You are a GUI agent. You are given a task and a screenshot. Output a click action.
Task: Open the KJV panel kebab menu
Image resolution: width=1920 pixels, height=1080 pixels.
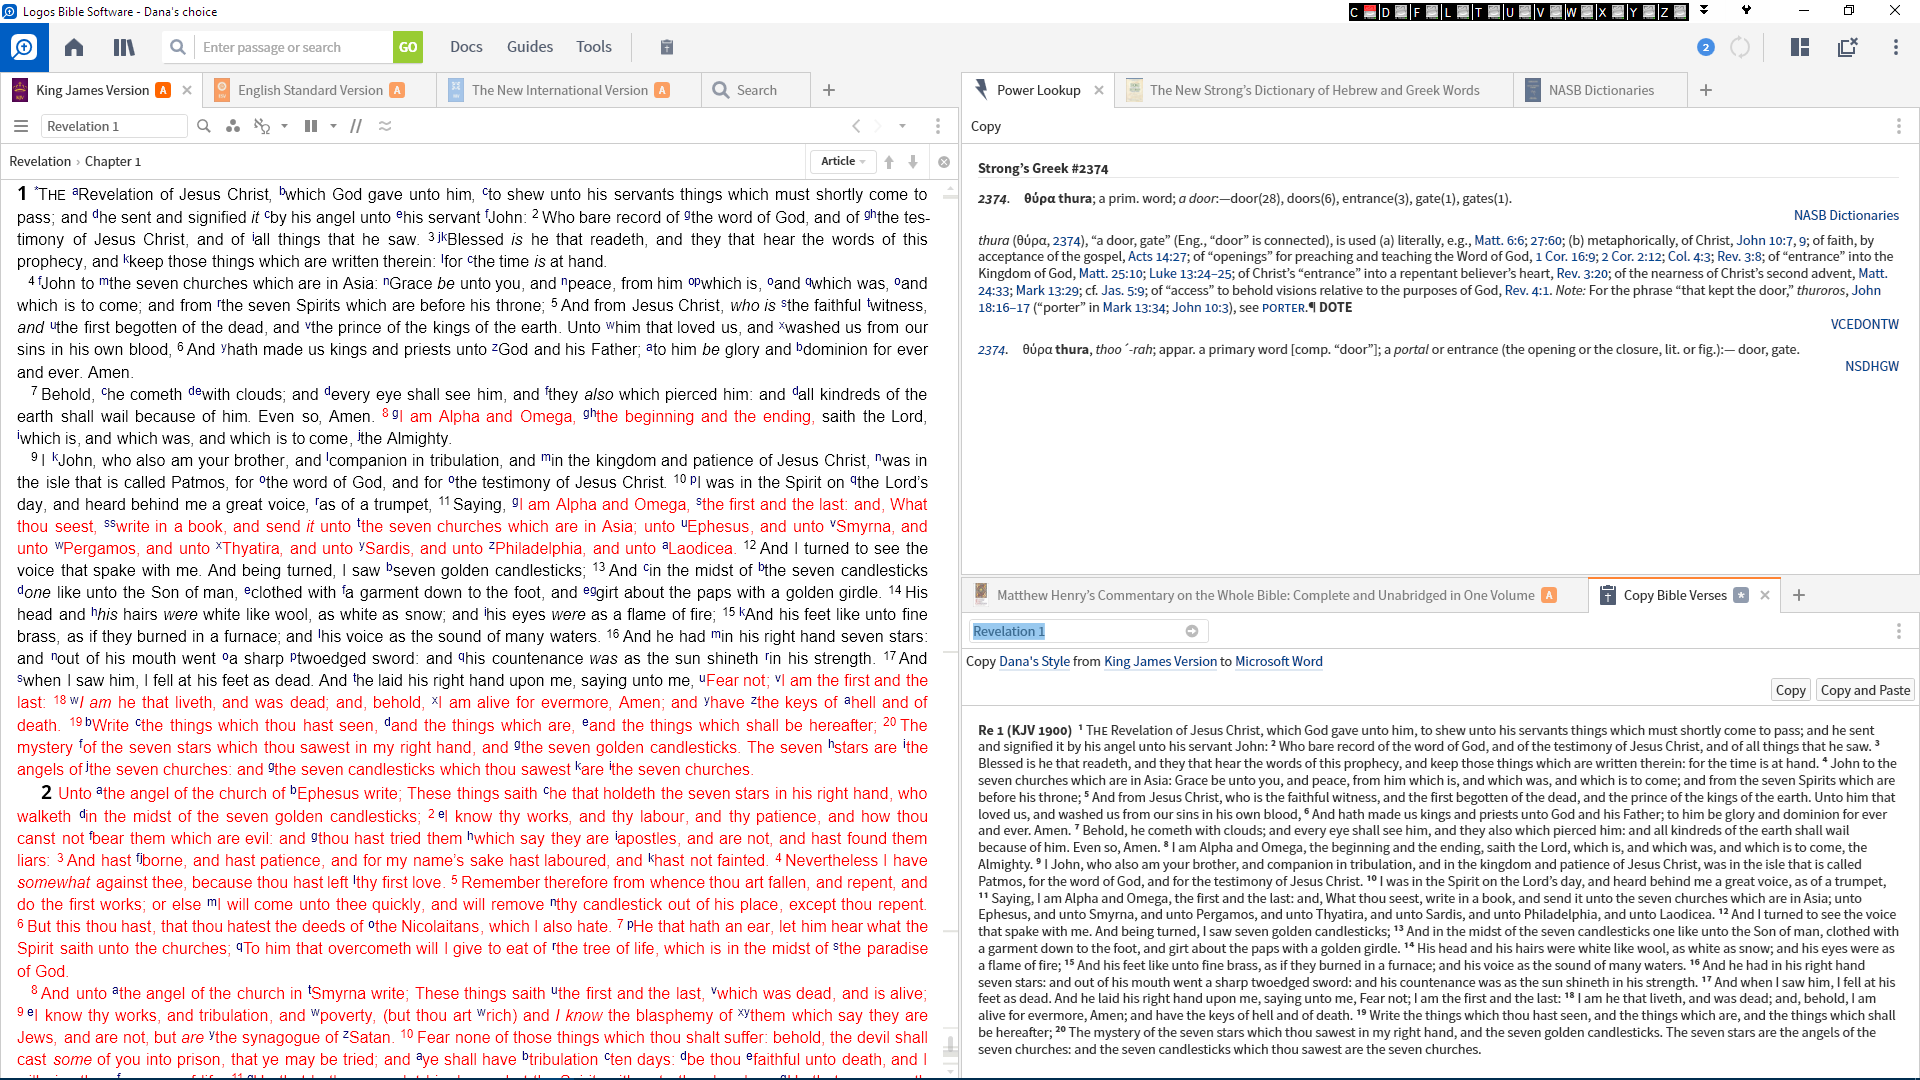click(937, 126)
